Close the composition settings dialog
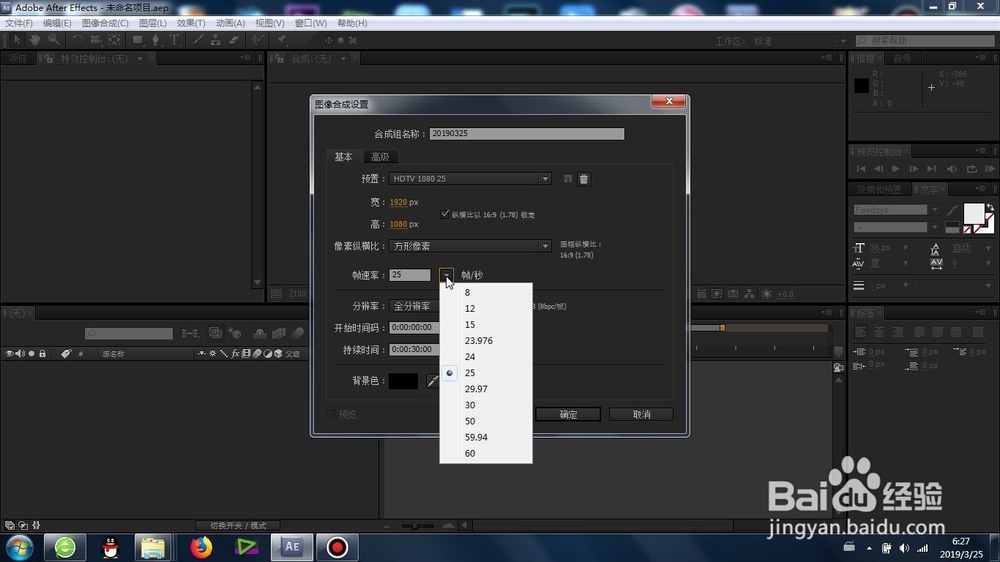This screenshot has height=562, width=1000. (x=668, y=101)
